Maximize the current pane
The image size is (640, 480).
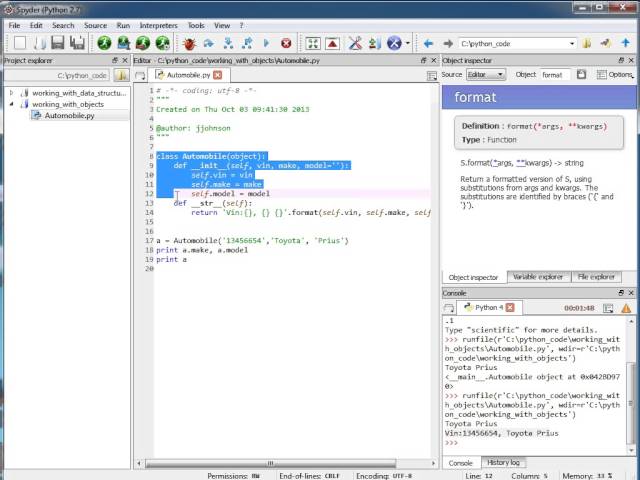click(x=313, y=43)
